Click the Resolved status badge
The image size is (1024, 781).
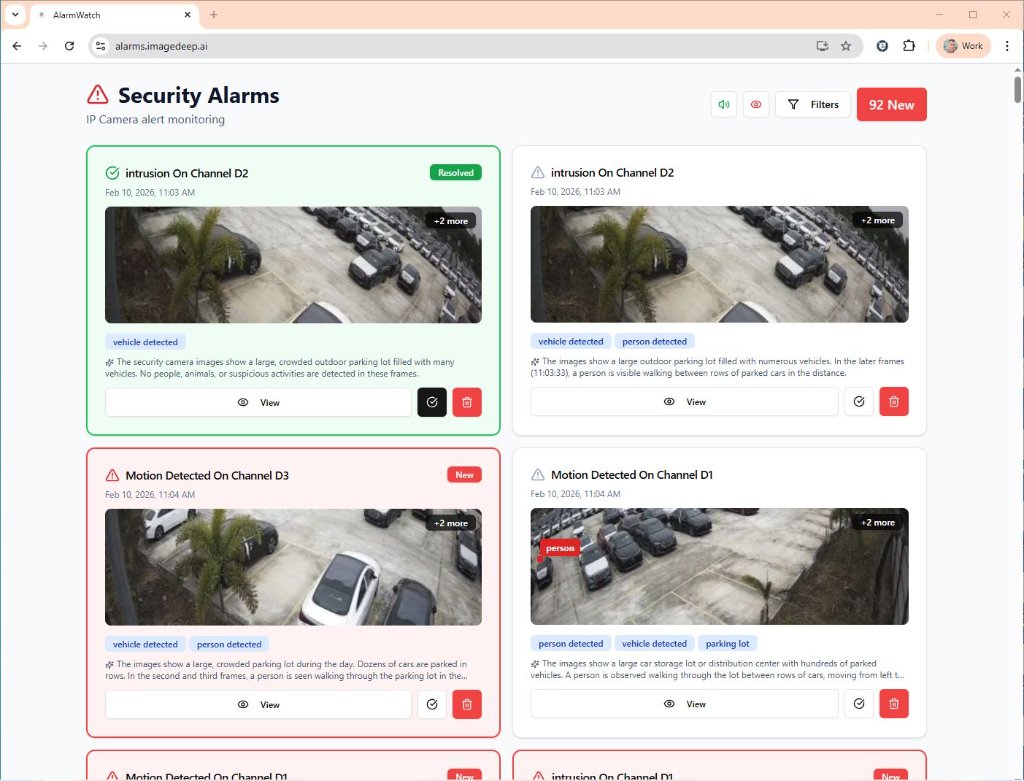point(456,172)
